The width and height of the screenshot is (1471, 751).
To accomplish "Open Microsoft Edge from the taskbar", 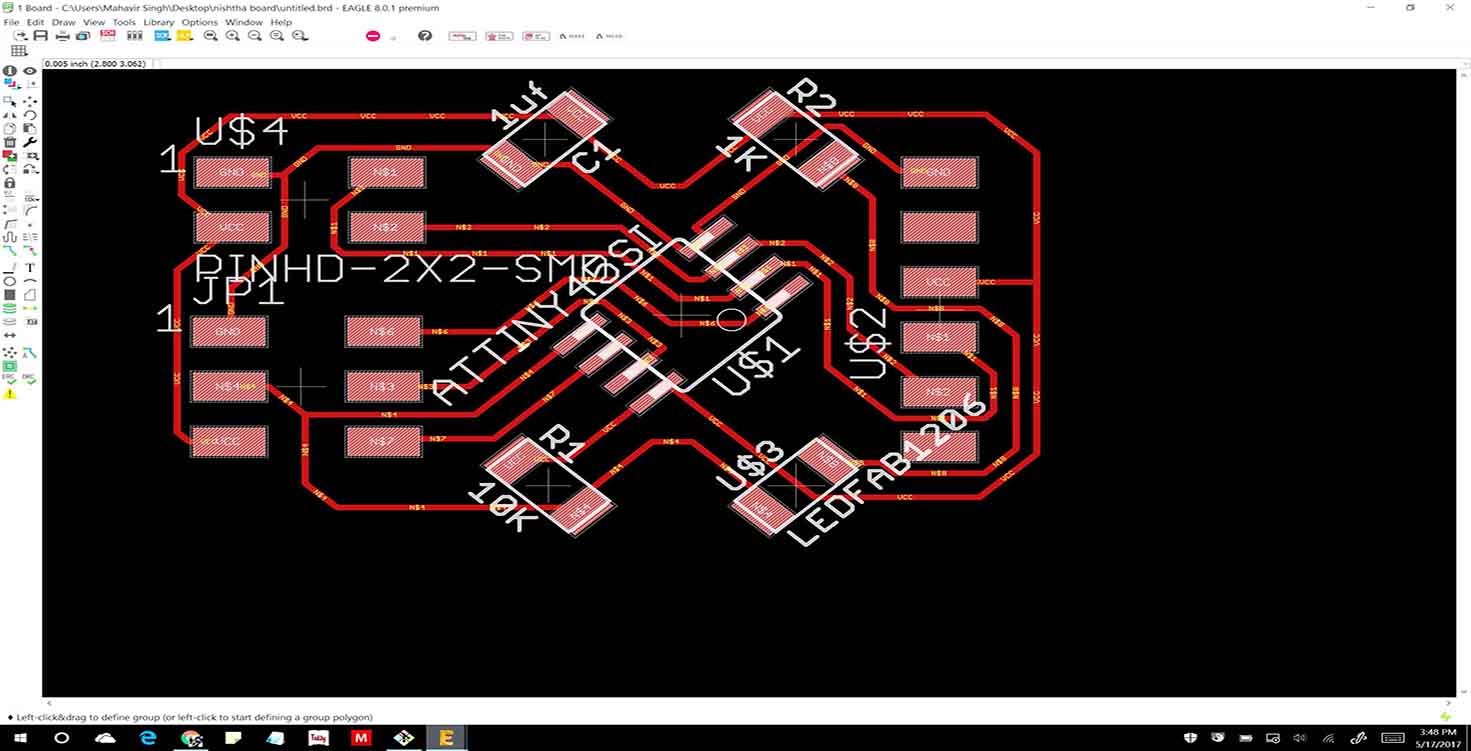I will click(148, 738).
